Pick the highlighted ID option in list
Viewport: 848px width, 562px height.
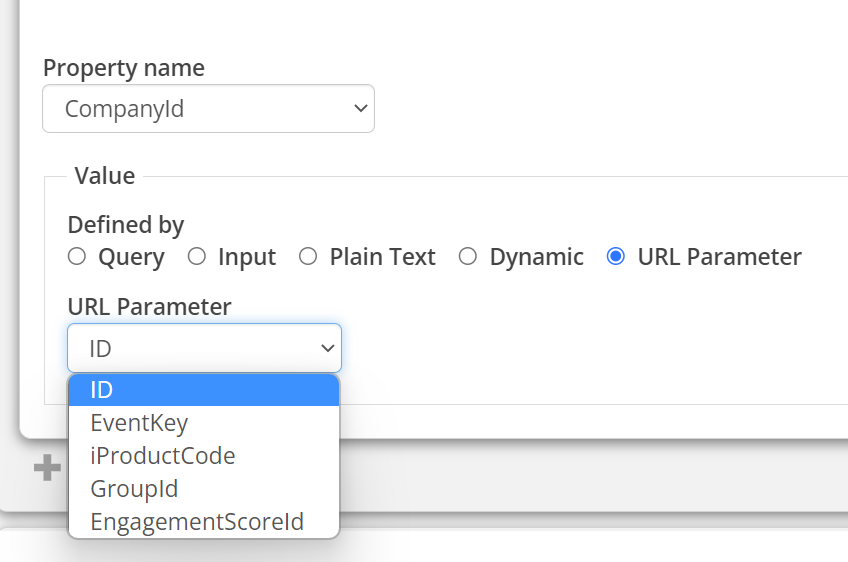(x=203, y=390)
